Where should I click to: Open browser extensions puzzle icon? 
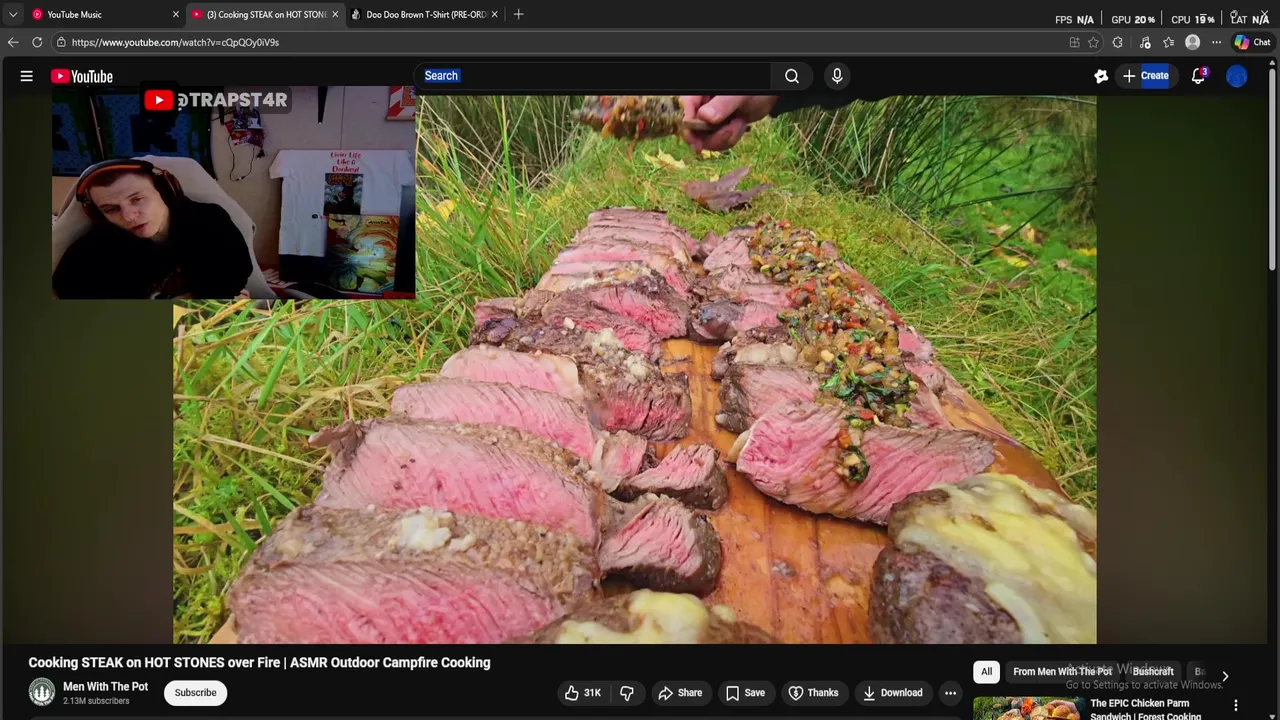point(1118,42)
